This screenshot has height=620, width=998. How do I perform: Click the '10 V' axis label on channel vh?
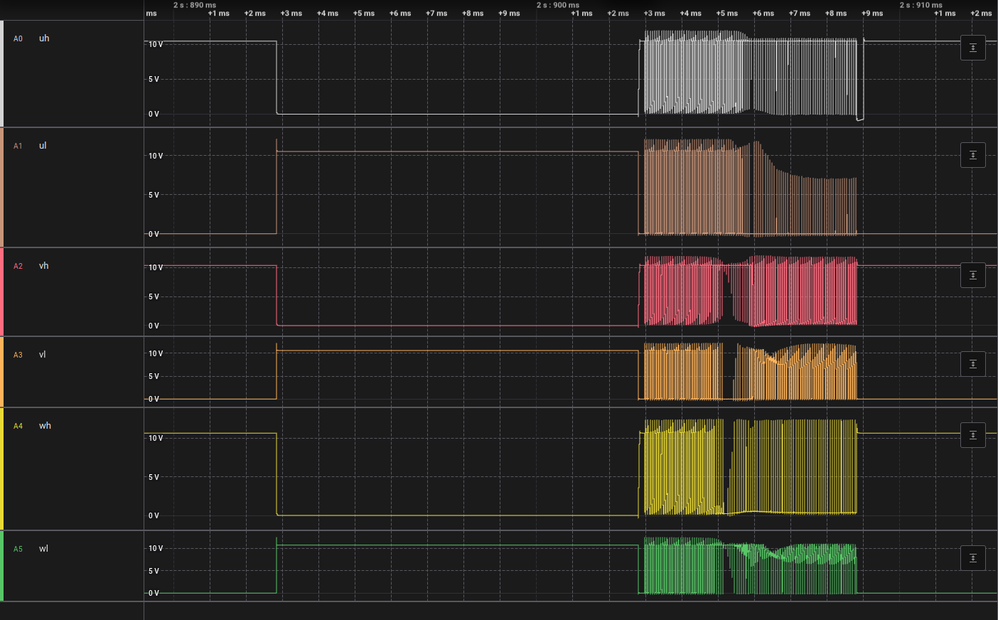pyautogui.click(x=155, y=268)
